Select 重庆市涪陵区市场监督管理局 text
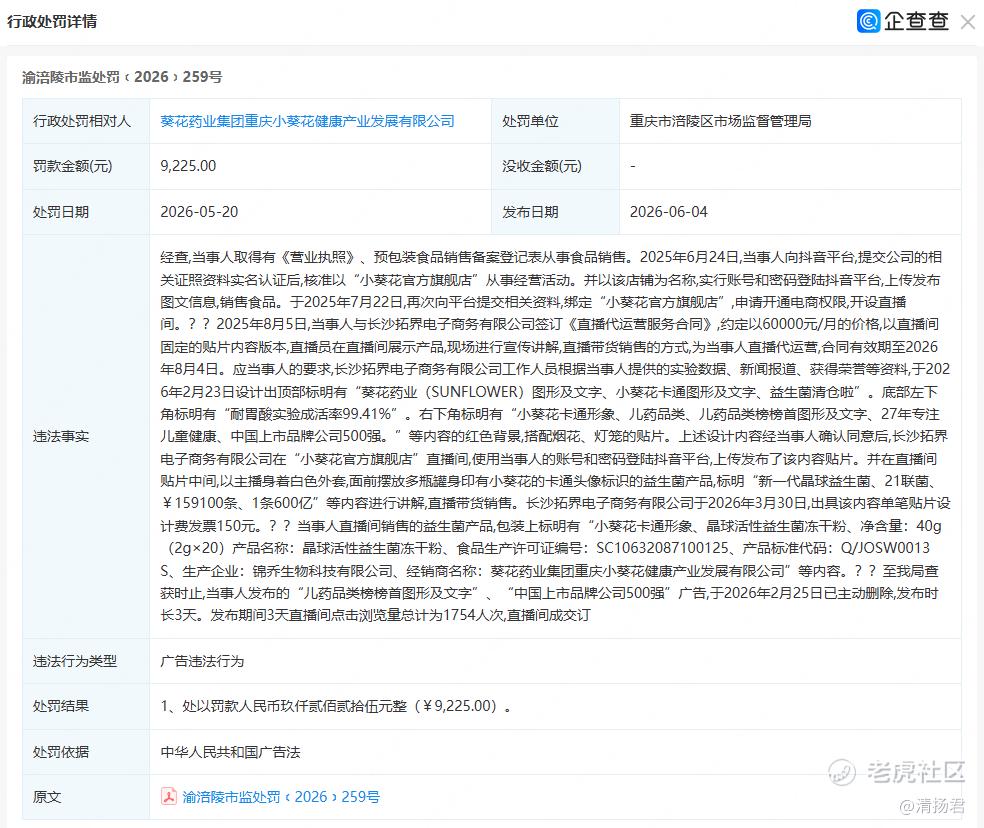The width and height of the screenshot is (984, 828). coord(720,121)
